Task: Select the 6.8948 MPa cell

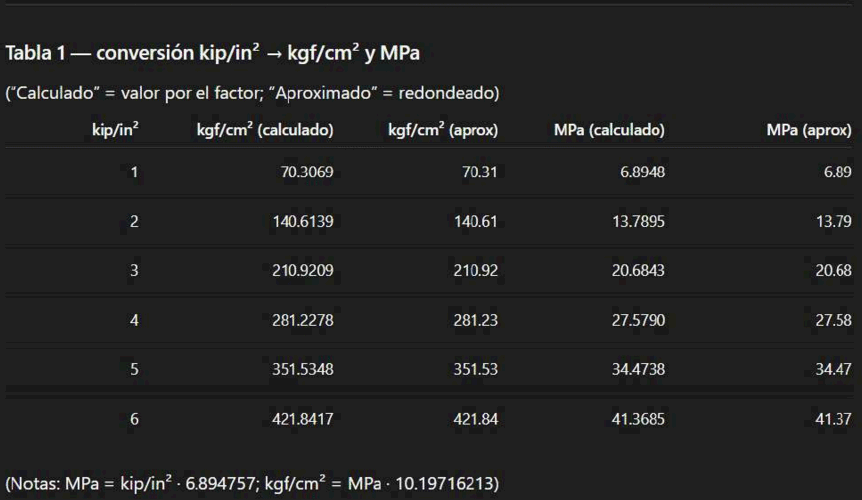Action: [x=643, y=172]
